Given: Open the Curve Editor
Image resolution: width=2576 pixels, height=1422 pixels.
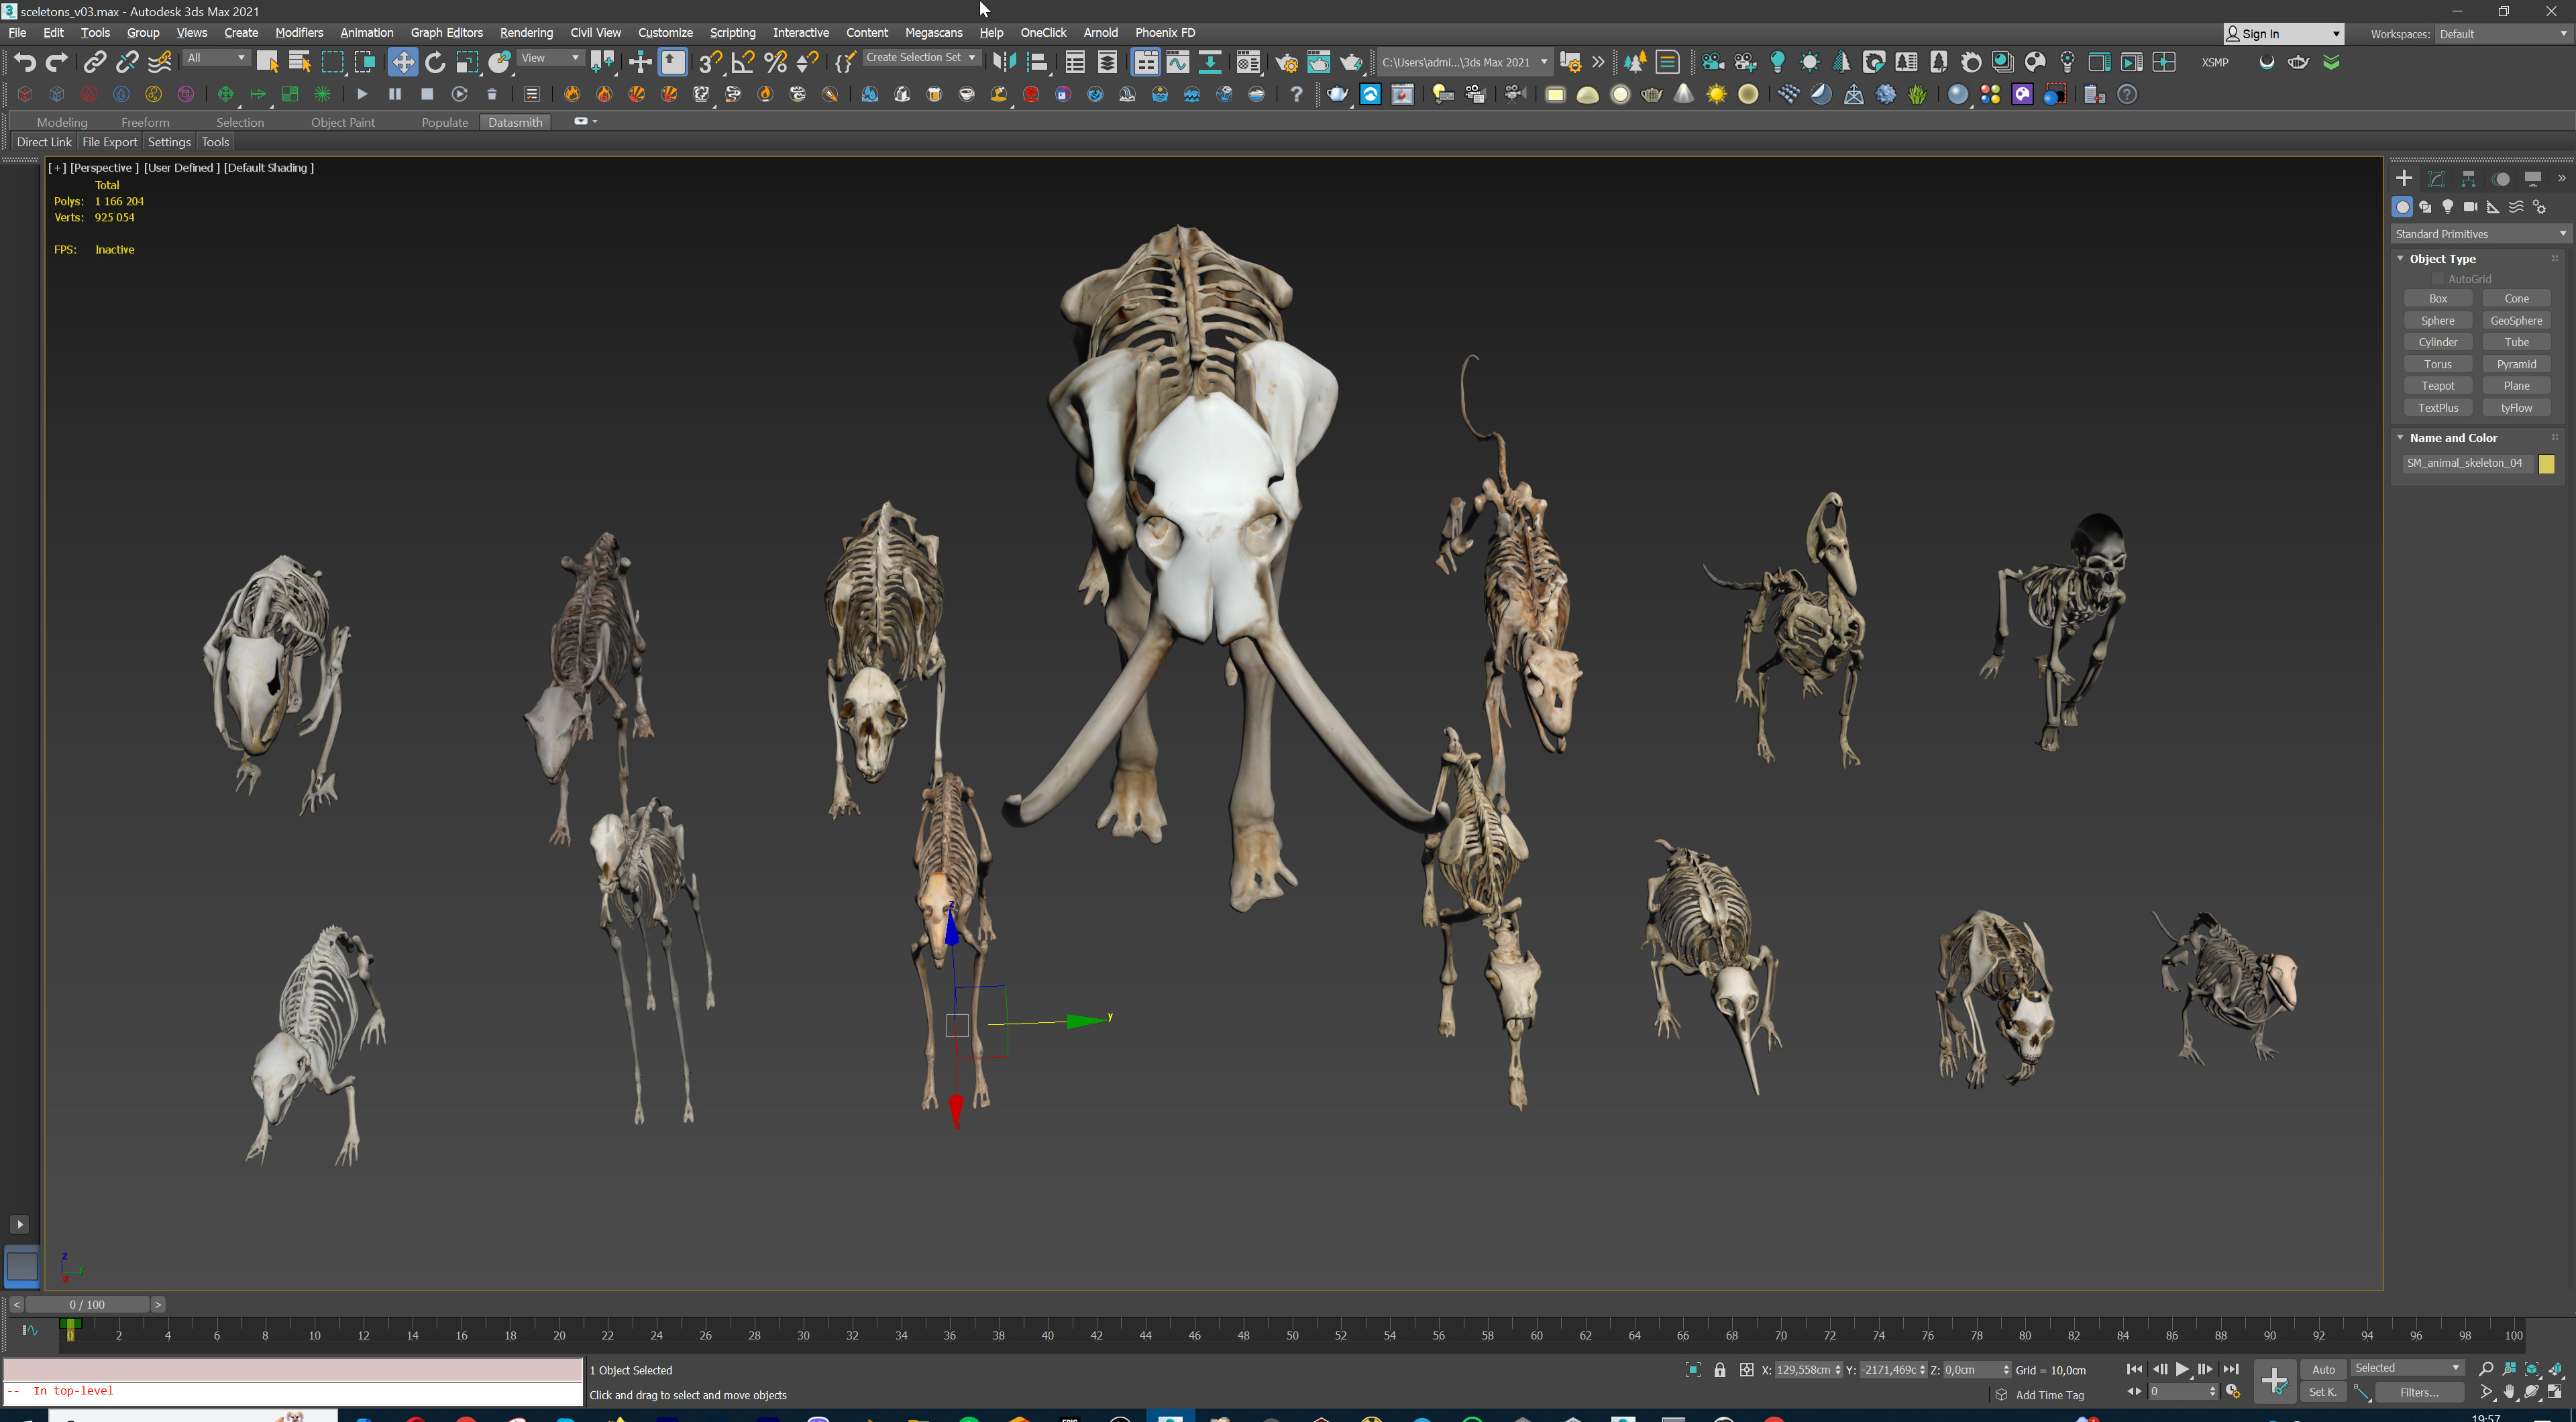Looking at the screenshot, I should click(x=1178, y=62).
